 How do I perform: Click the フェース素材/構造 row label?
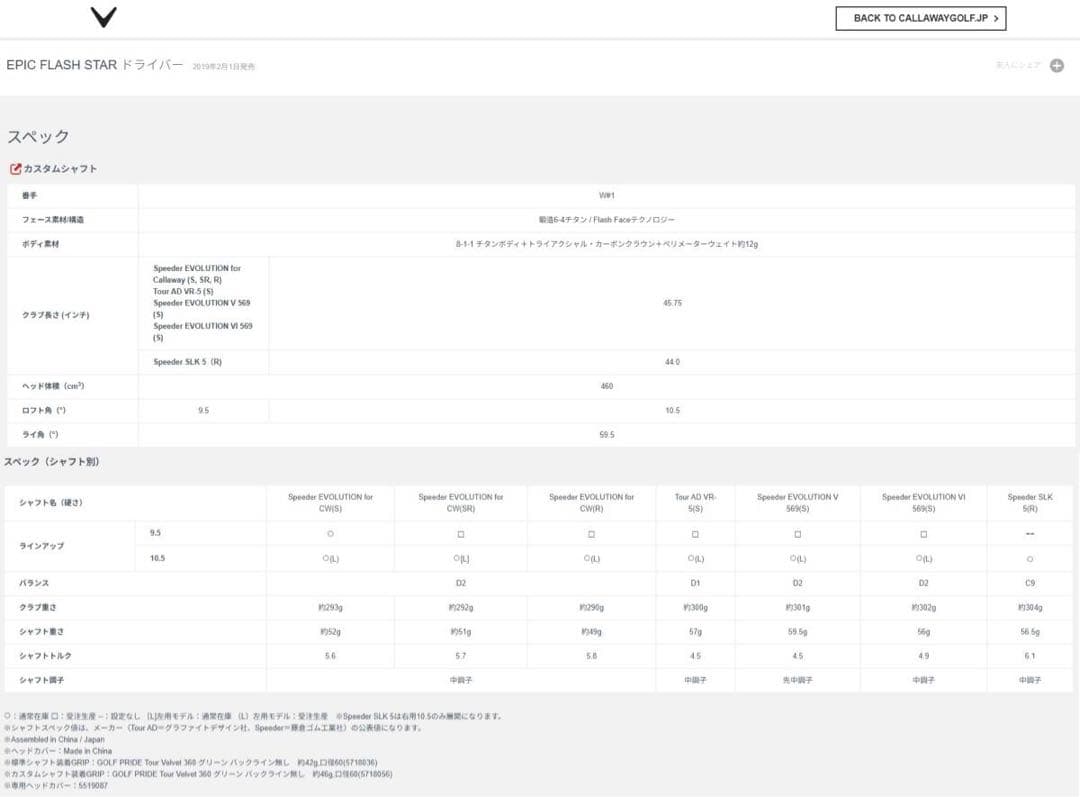(x=53, y=220)
